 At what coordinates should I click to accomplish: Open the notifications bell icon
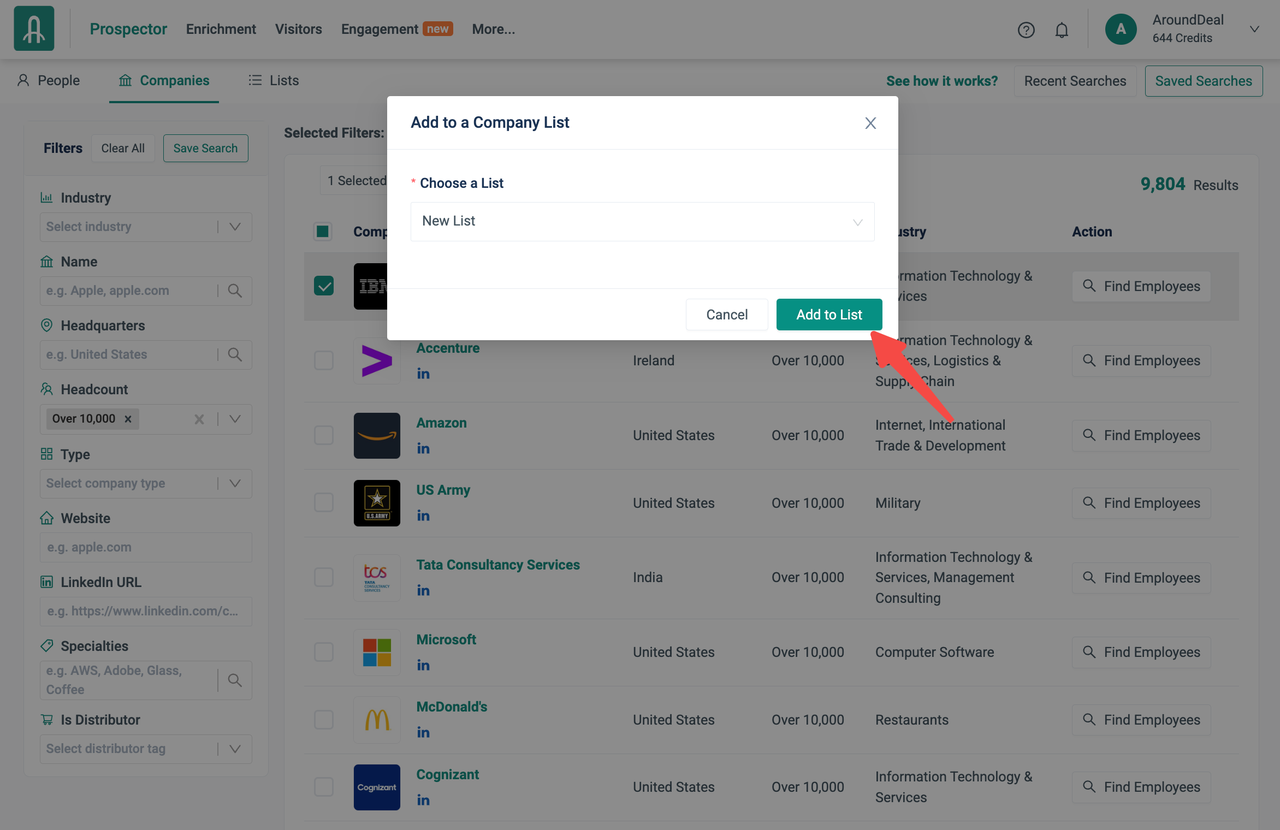click(x=1062, y=30)
